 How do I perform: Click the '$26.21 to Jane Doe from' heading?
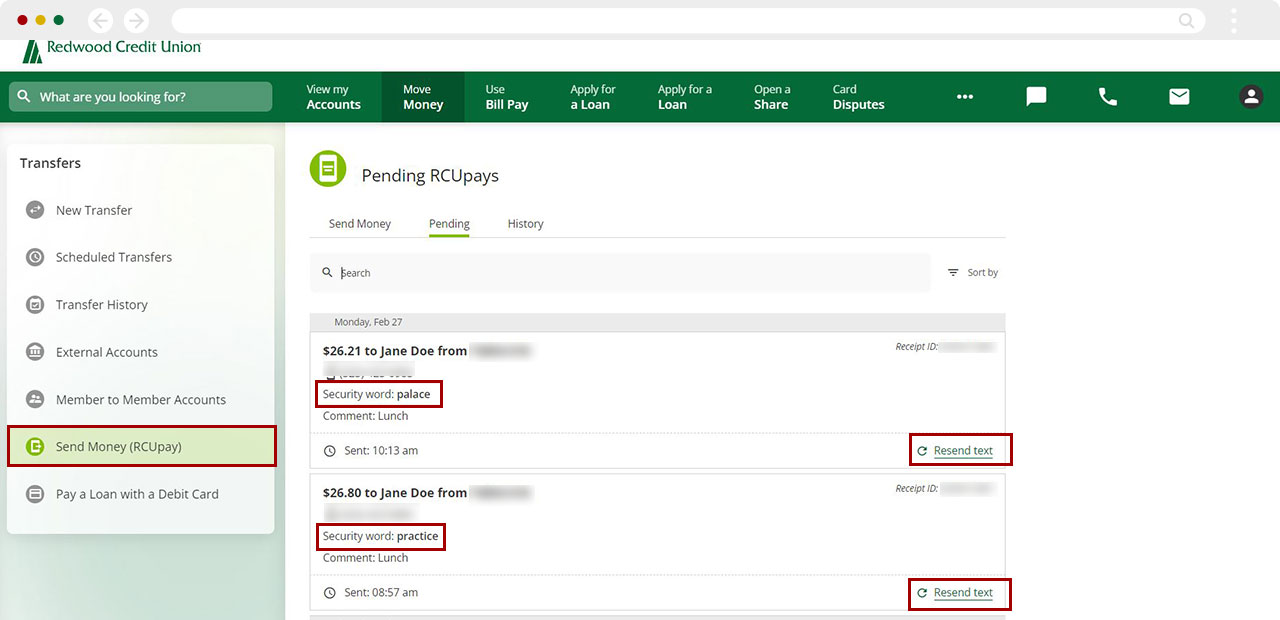tap(395, 351)
